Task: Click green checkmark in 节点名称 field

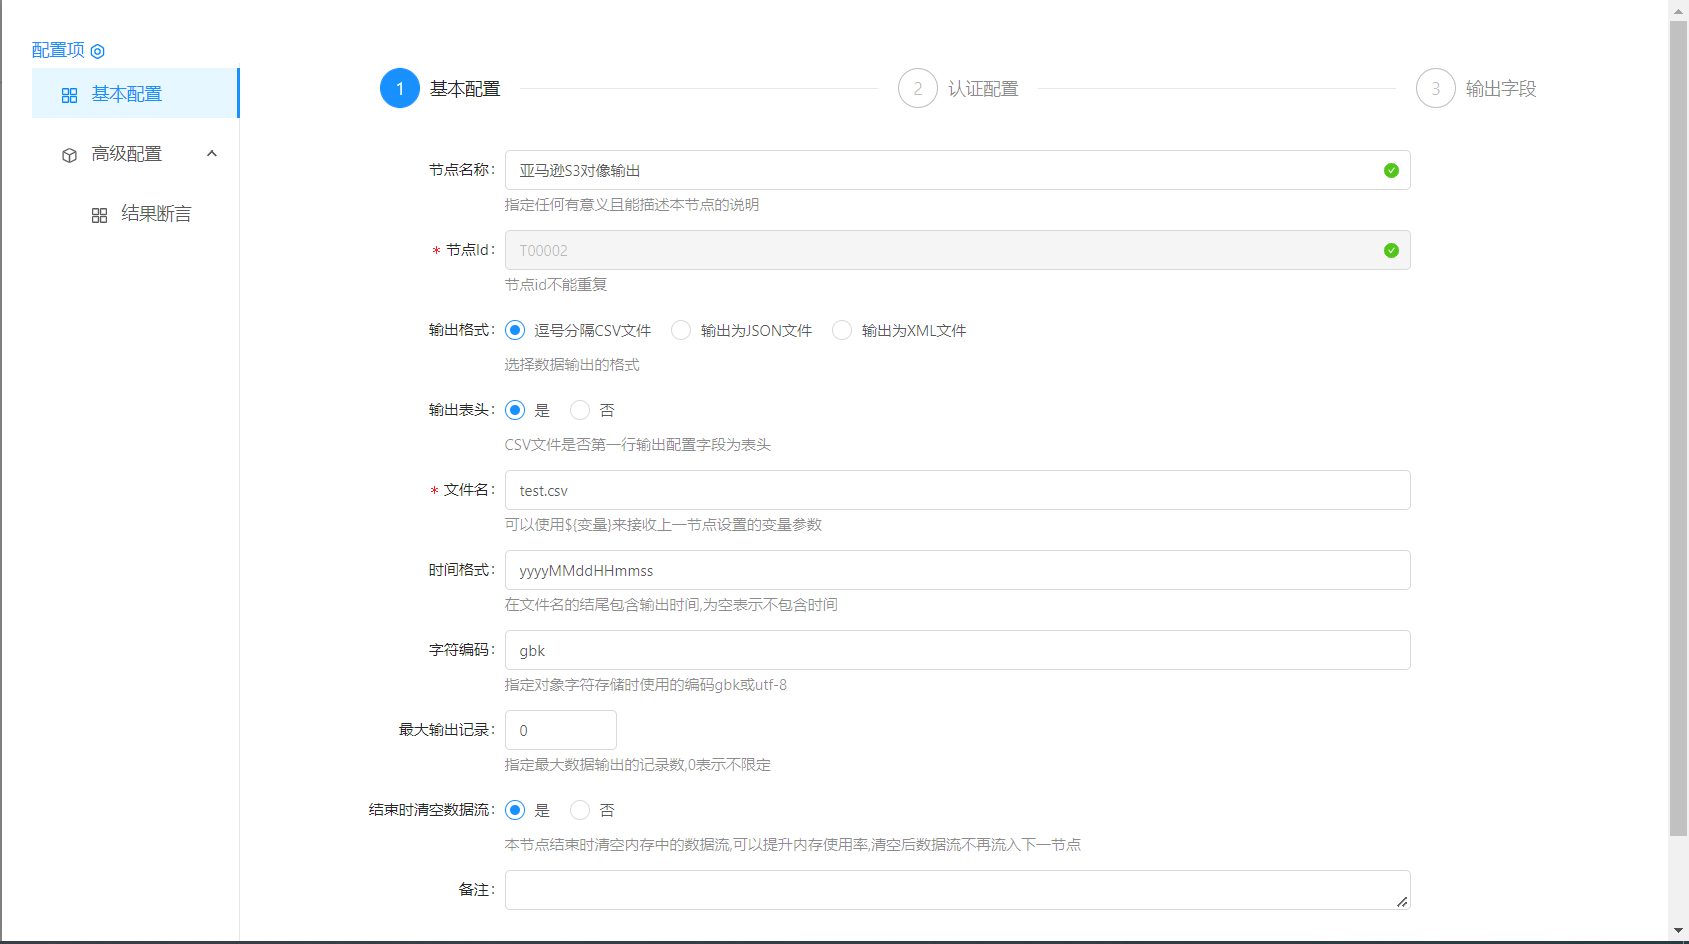Action: click(x=1390, y=171)
